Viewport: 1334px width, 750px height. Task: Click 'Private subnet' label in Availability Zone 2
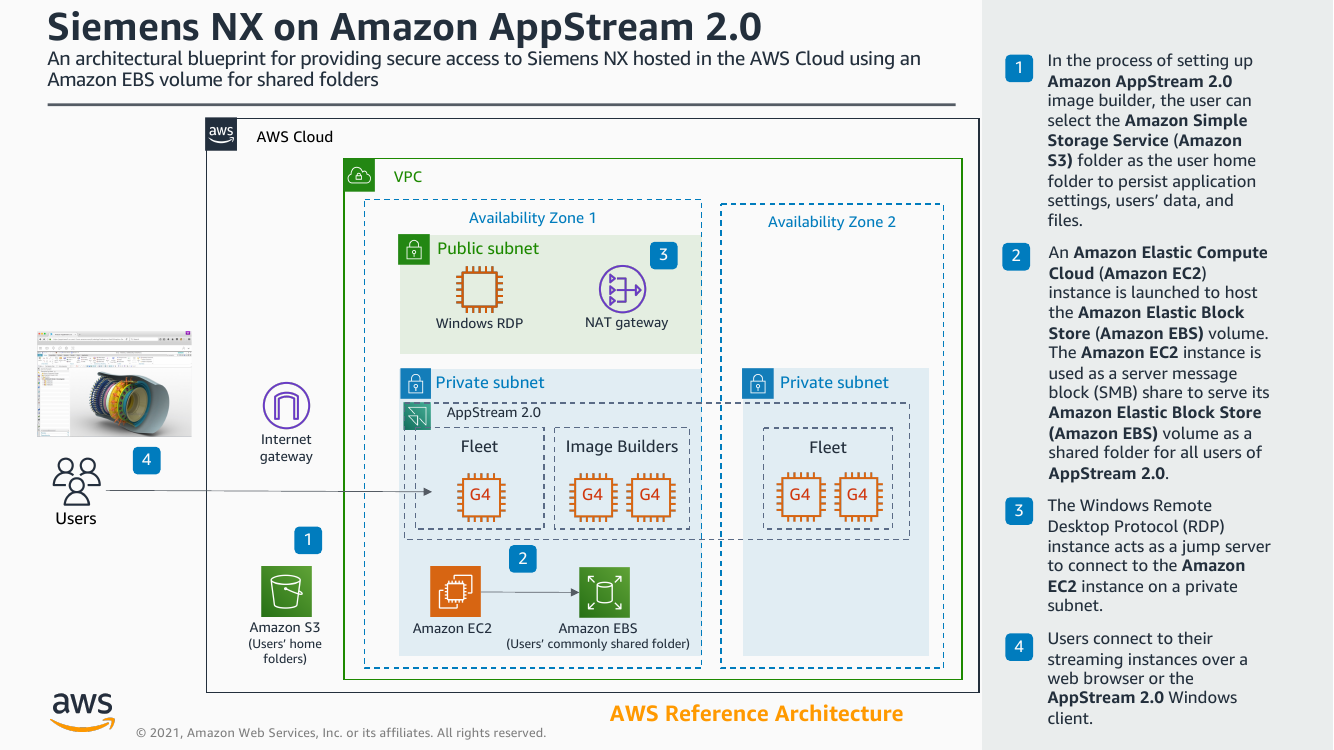834,382
